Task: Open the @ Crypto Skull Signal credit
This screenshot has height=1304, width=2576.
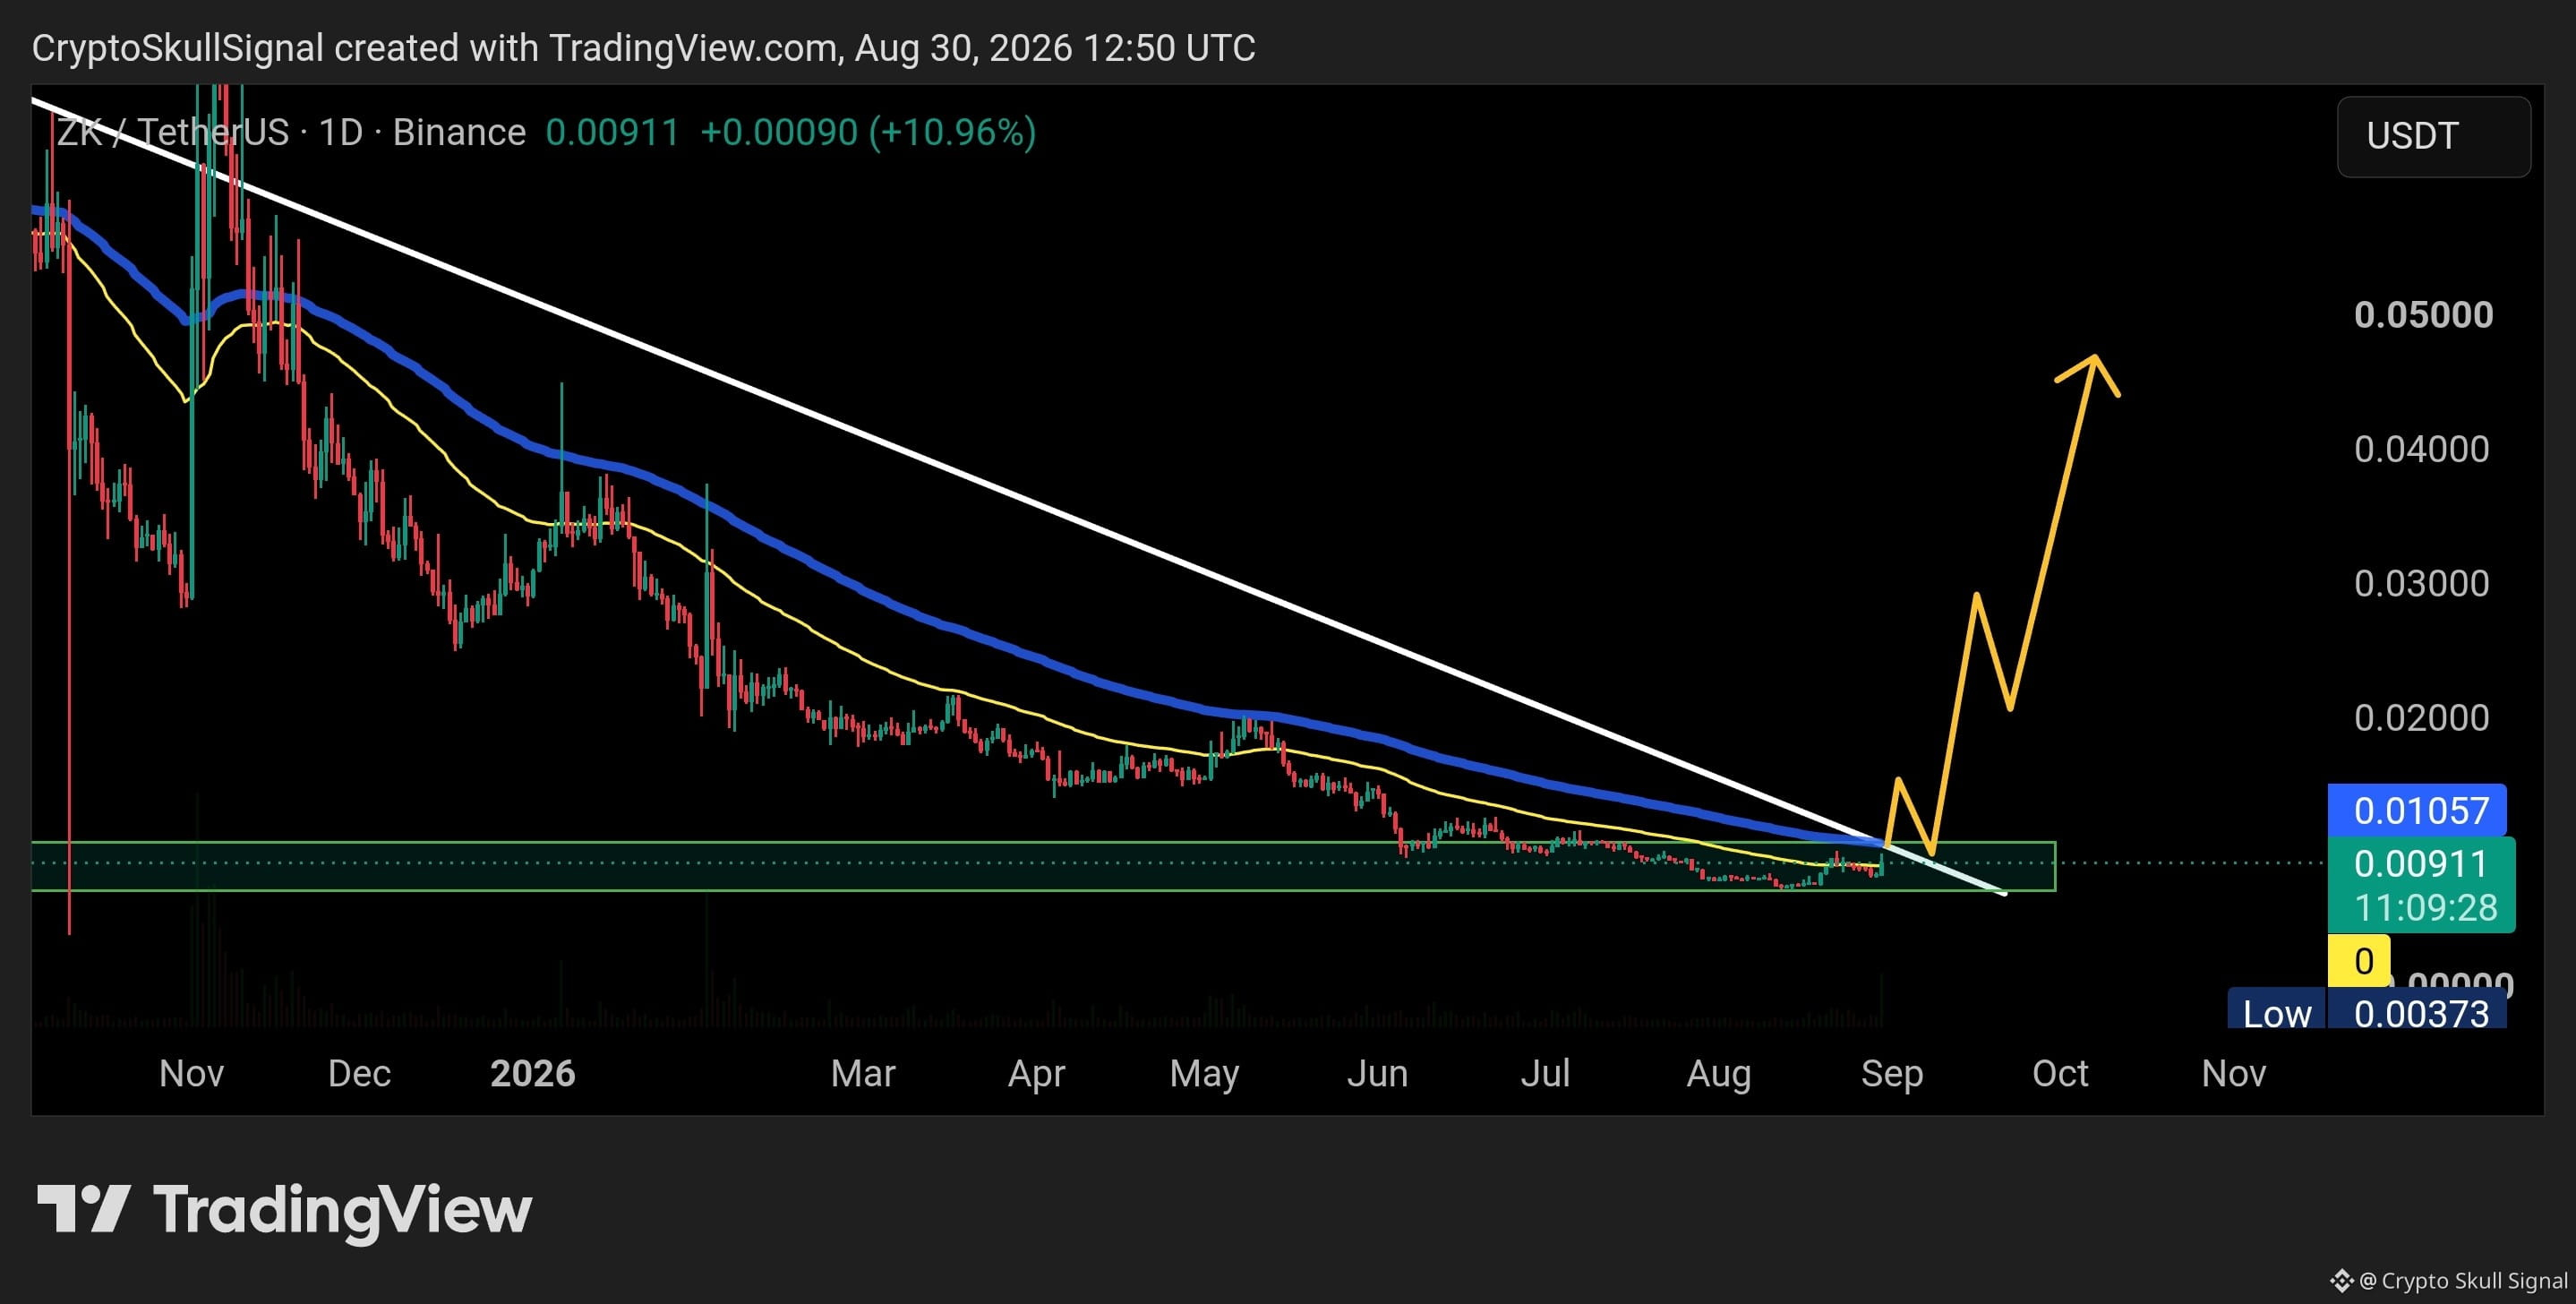Action: click(x=2463, y=1281)
